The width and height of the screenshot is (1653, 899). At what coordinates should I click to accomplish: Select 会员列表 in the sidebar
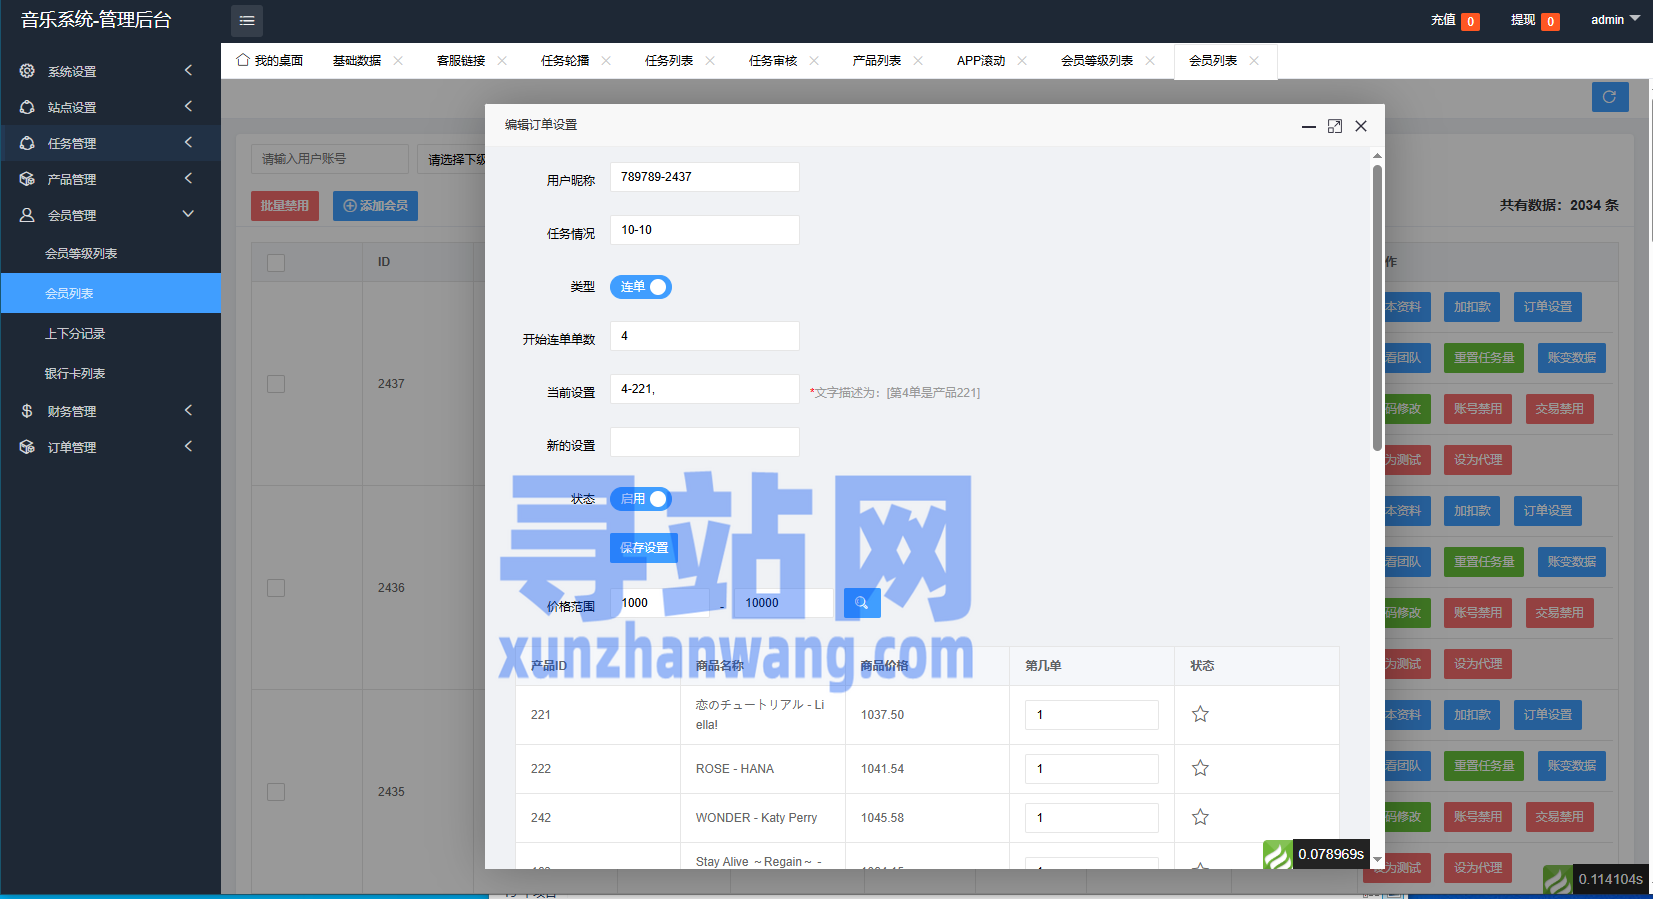pyautogui.click(x=111, y=293)
